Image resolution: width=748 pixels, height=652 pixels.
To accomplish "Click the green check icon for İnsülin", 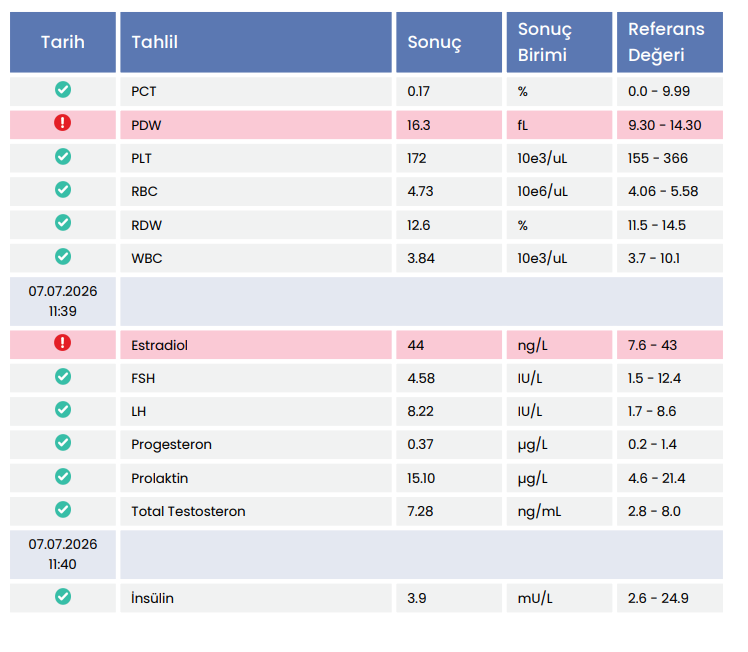I will coord(62,597).
